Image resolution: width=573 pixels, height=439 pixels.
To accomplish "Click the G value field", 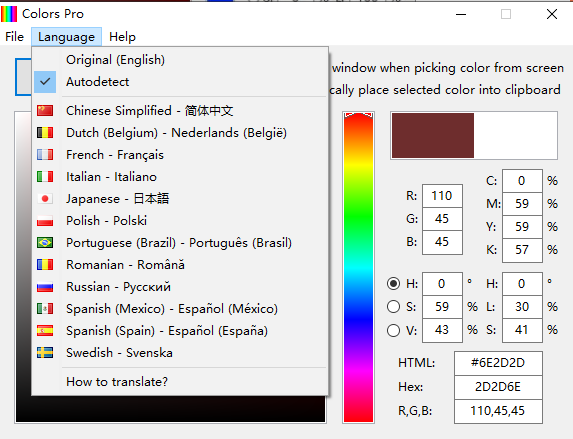I will point(442,219).
